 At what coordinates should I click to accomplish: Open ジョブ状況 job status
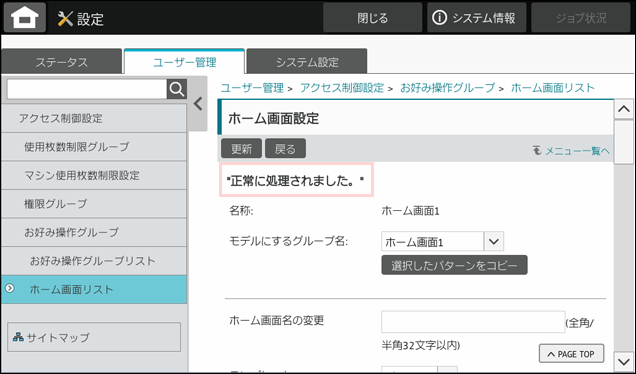(581, 18)
